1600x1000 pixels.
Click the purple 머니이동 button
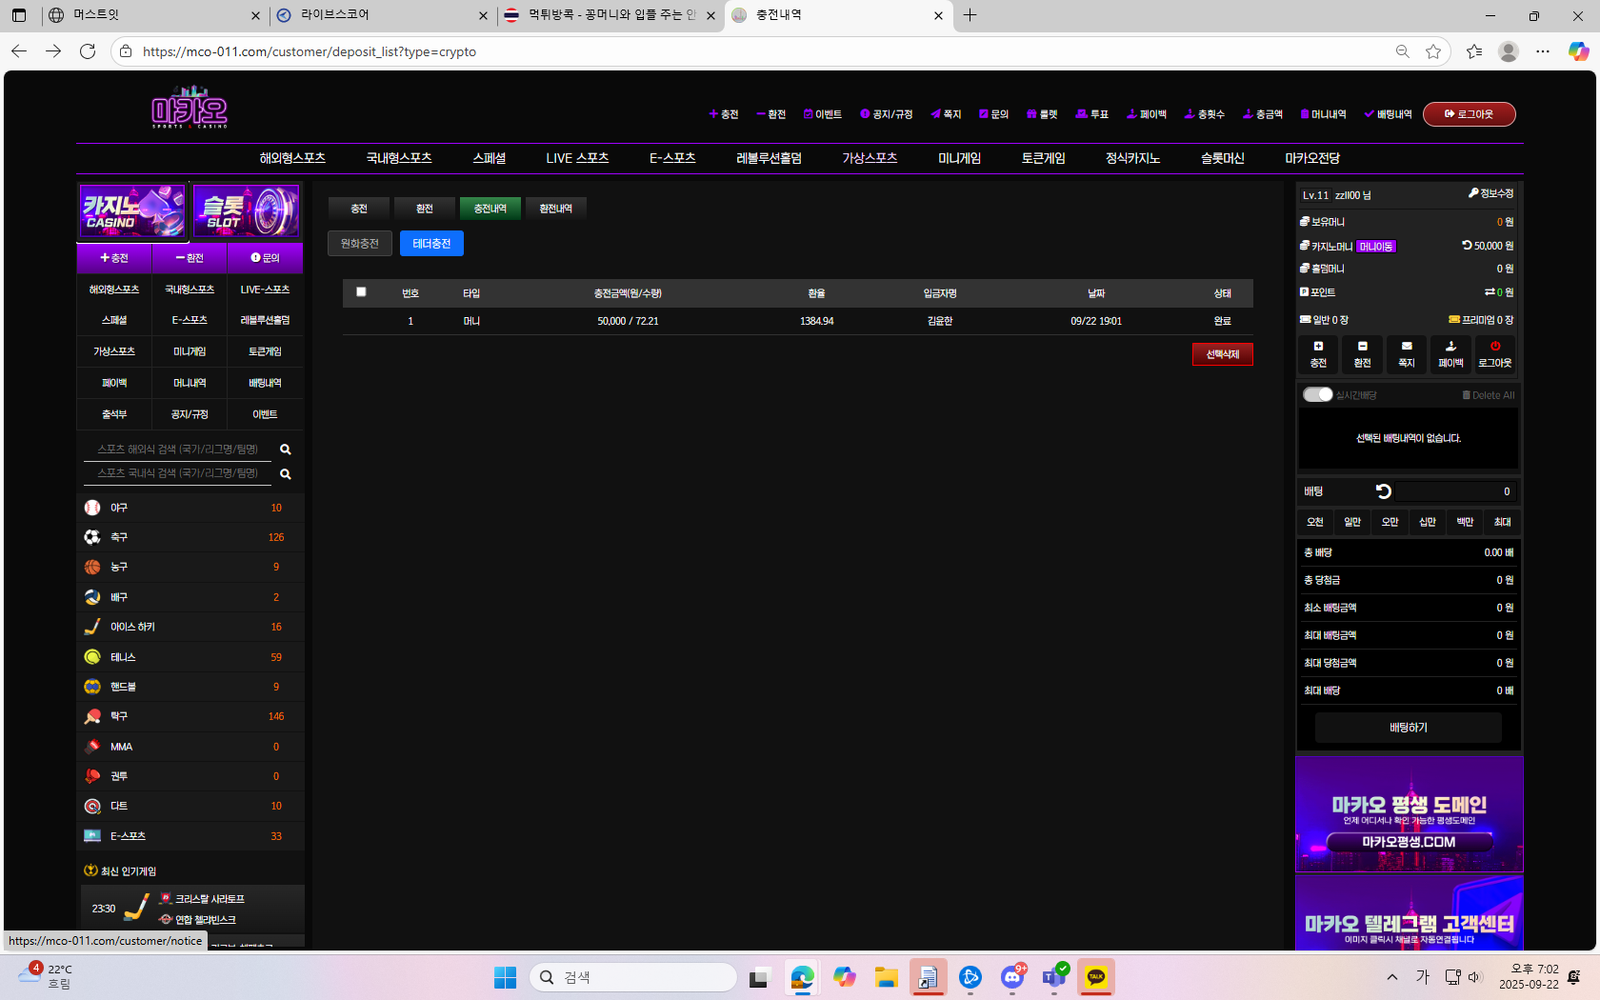(x=1376, y=246)
